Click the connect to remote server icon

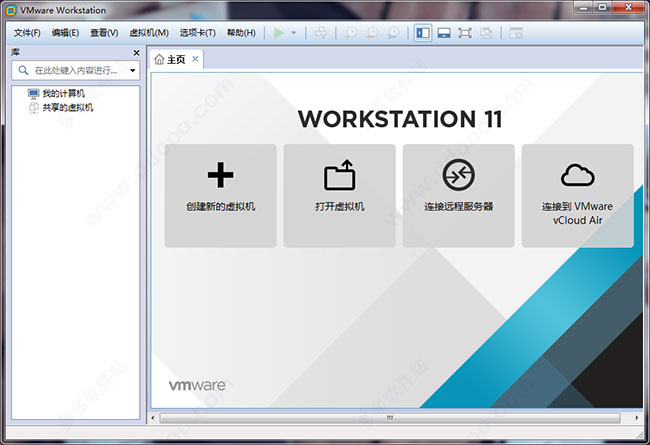[x=458, y=176]
